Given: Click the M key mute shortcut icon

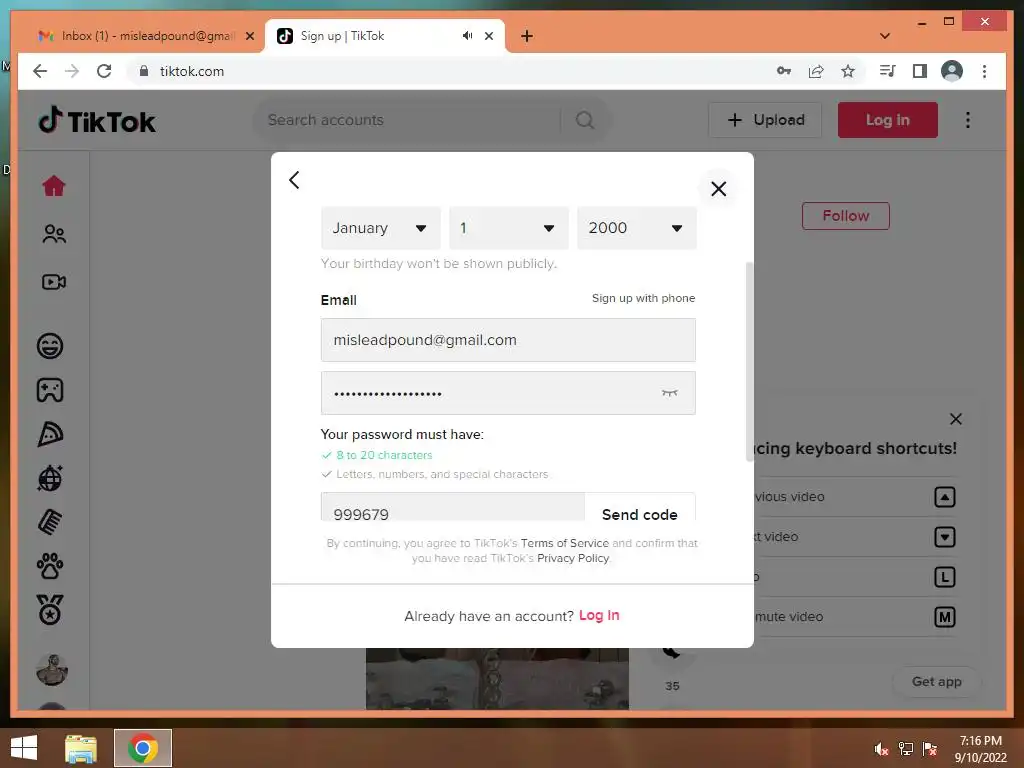Looking at the screenshot, I should (945, 617).
